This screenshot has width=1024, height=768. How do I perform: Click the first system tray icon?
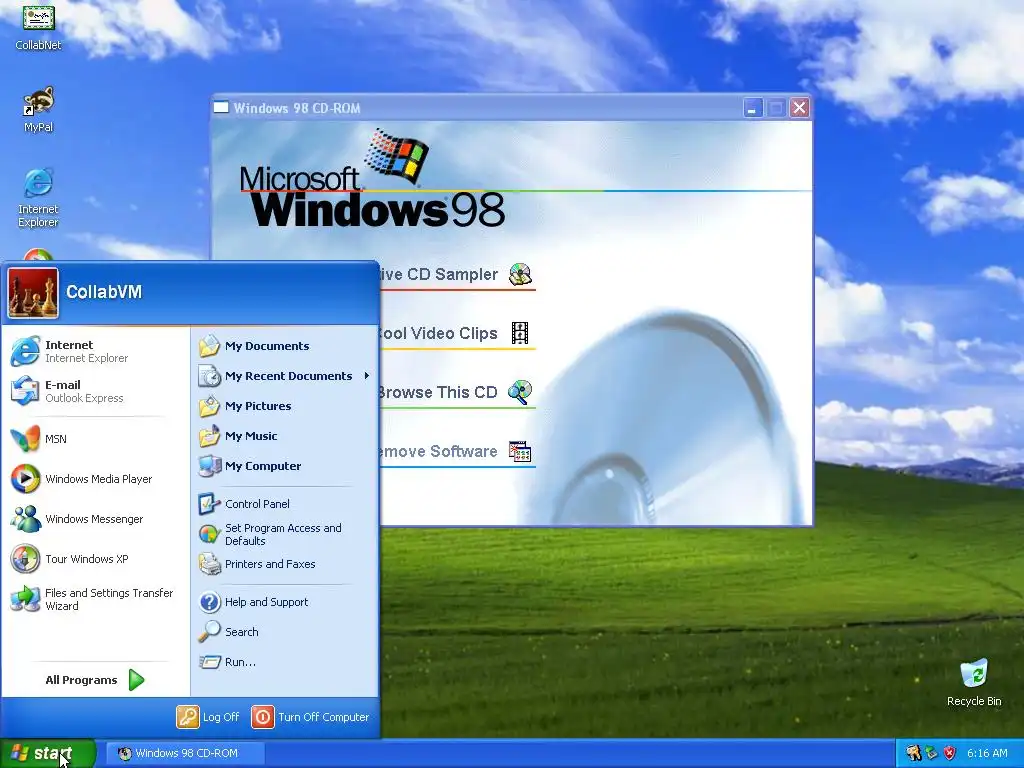(x=914, y=754)
